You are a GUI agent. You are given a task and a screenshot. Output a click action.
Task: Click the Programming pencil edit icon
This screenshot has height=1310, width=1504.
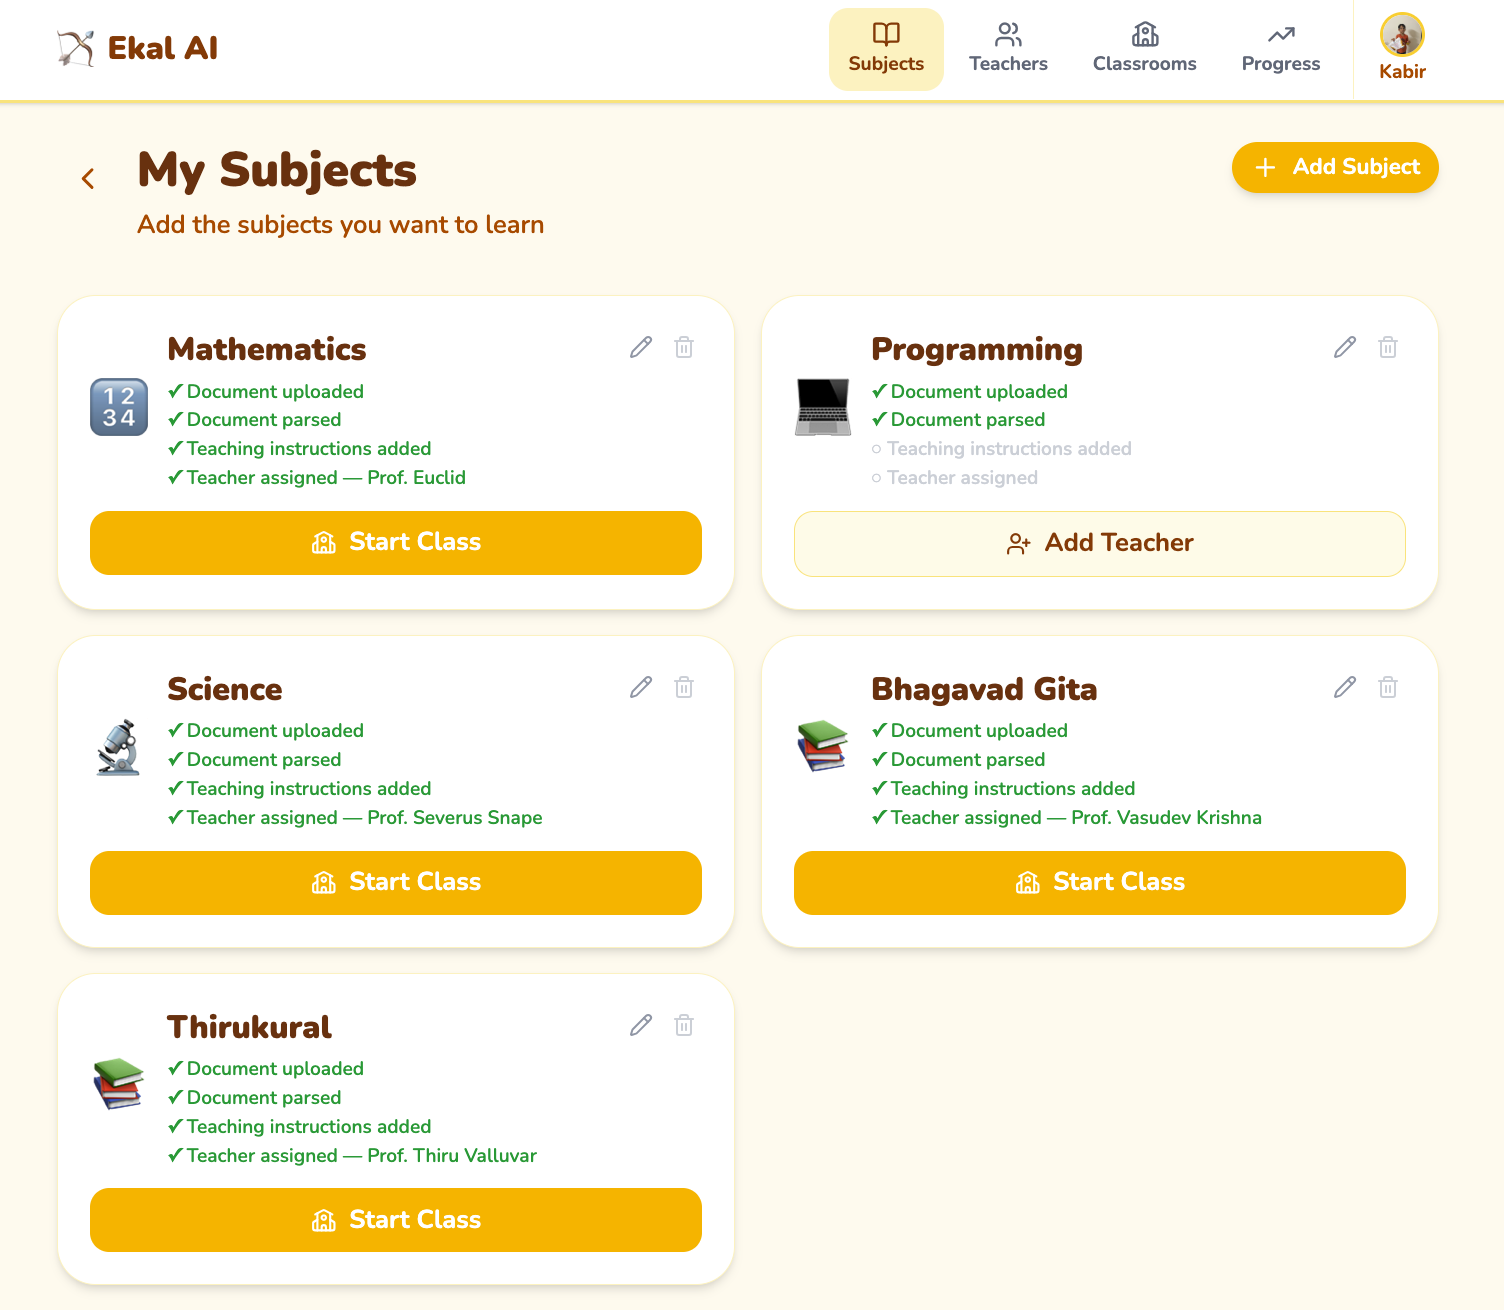(x=1345, y=347)
